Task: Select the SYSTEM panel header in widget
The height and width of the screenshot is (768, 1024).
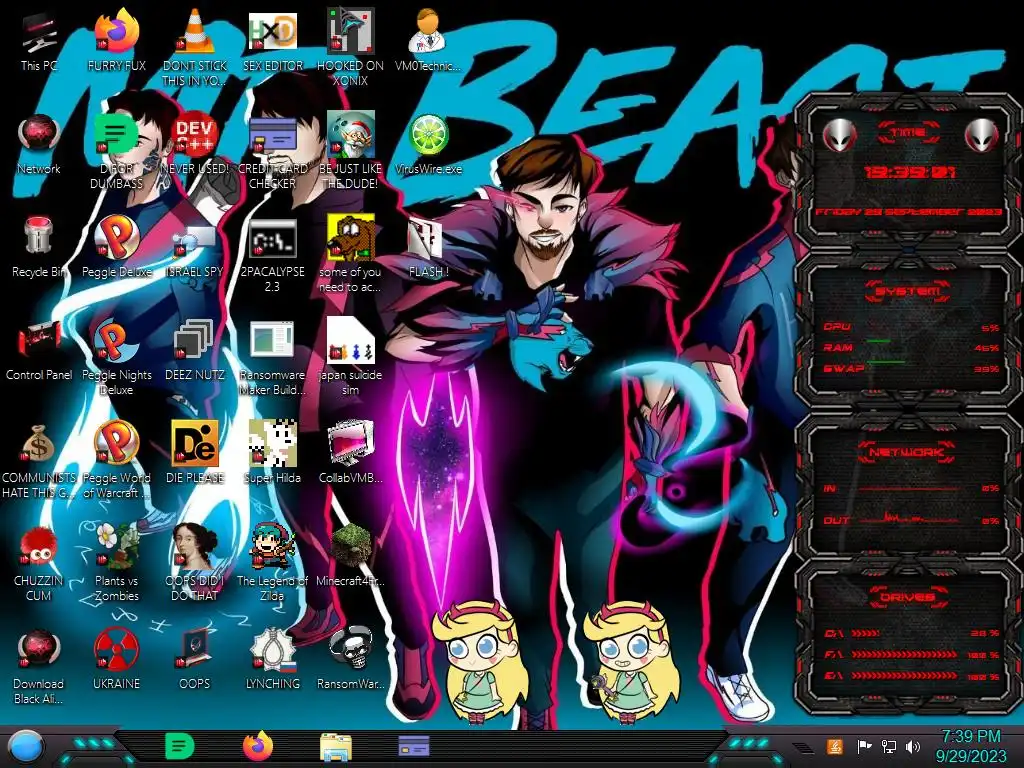Action: [x=908, y=291]
